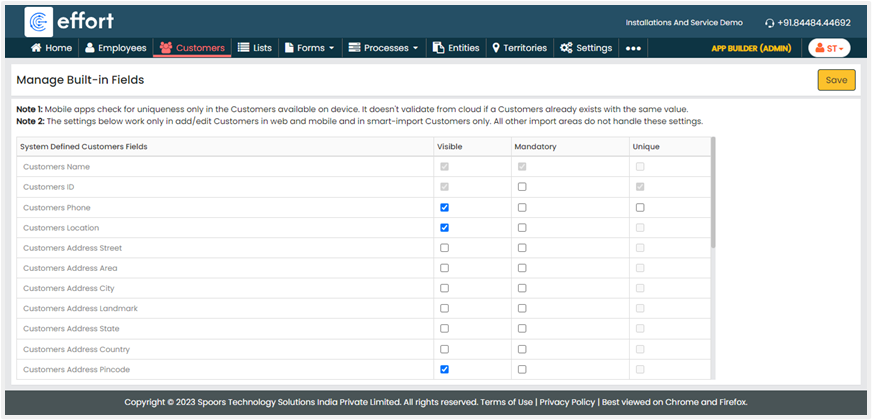Open Entities with the copy icon
Image resolution: width=872 pixels, height=420 pixels.
(x=438, y=48)
